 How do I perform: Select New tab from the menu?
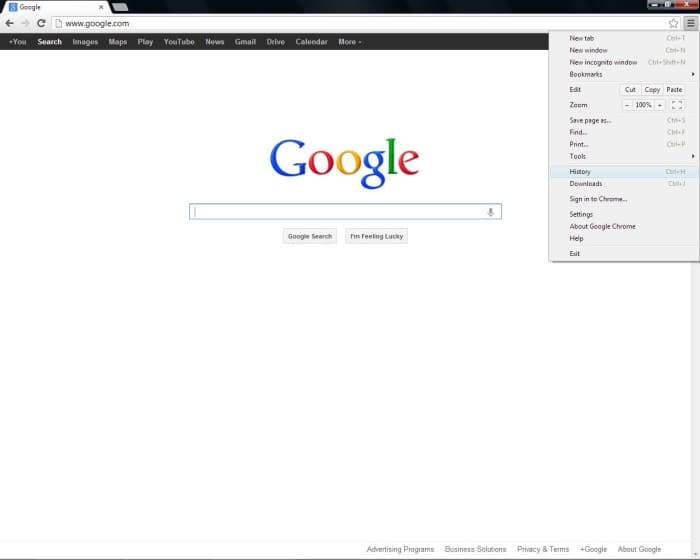click(x=624, y=38)
